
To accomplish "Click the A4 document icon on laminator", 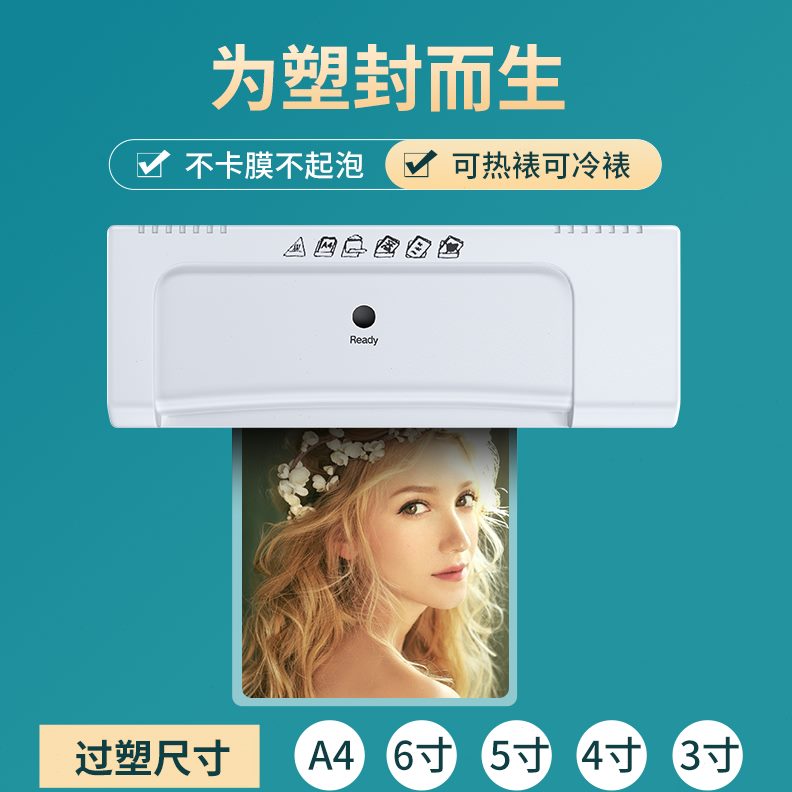I will click(325, 246).
